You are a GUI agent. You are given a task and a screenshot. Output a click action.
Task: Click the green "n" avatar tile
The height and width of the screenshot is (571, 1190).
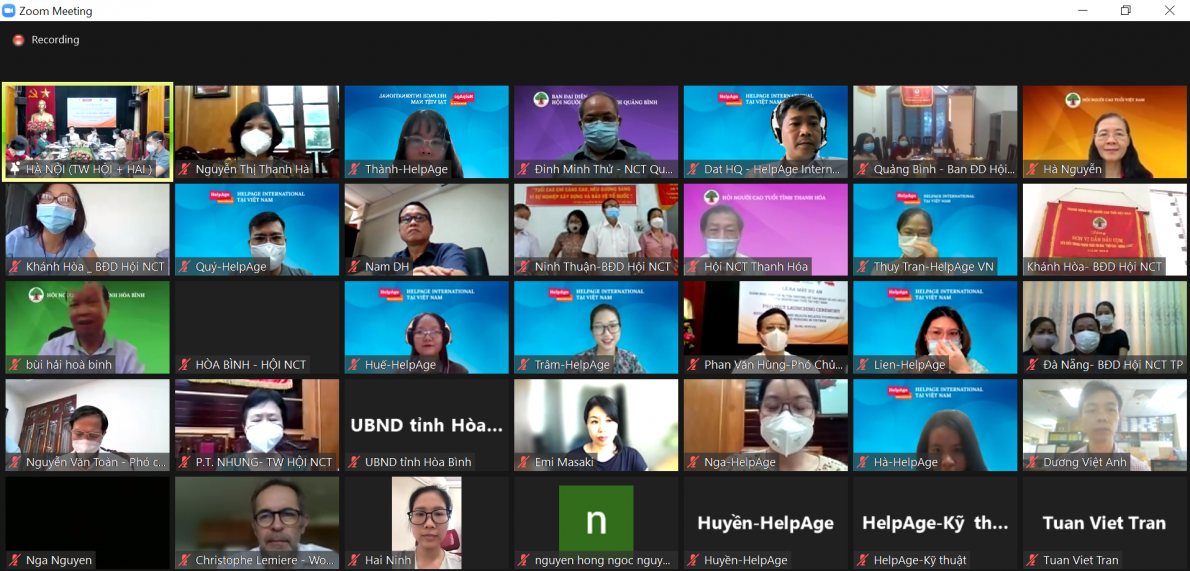(596, 517)
